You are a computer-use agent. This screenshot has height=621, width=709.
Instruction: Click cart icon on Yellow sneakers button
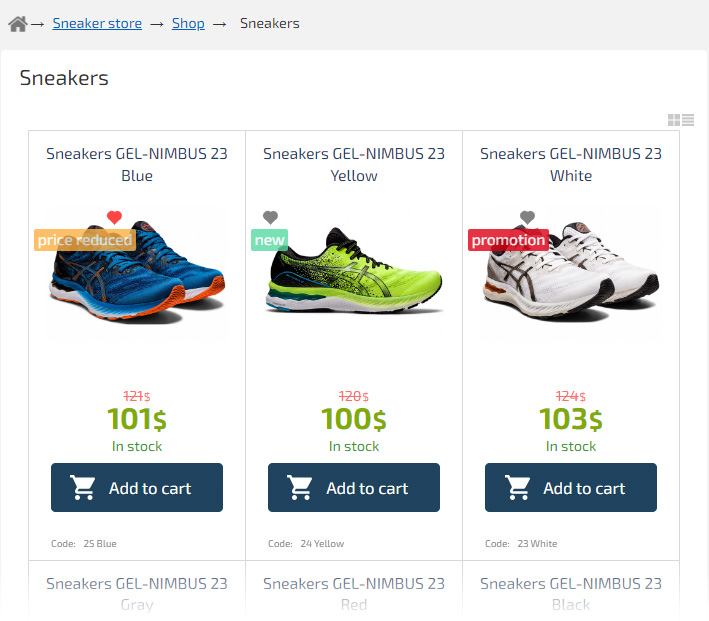(x=300, y=488)
